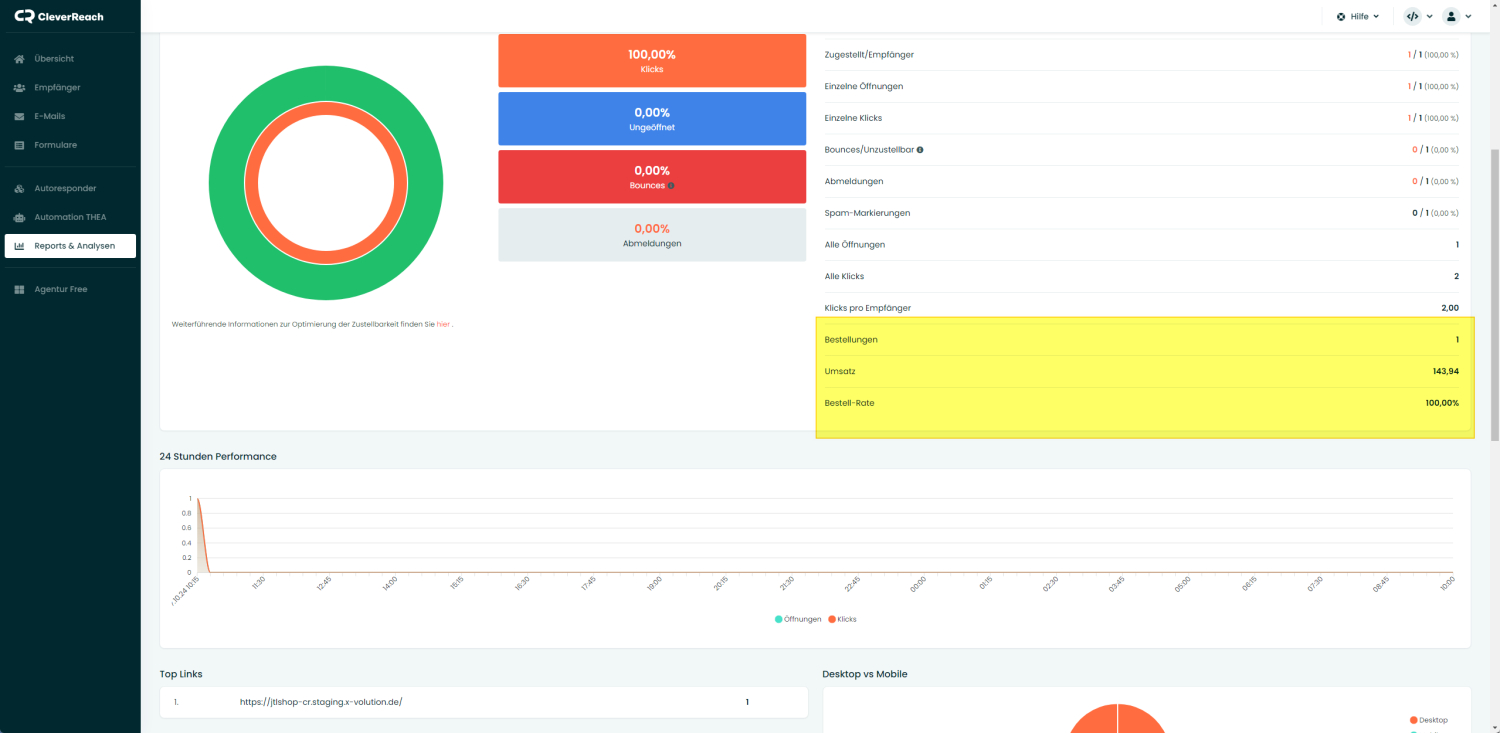Open the hier link about Zustellbarkeit

pyautogui.click(x=443, y=323)
